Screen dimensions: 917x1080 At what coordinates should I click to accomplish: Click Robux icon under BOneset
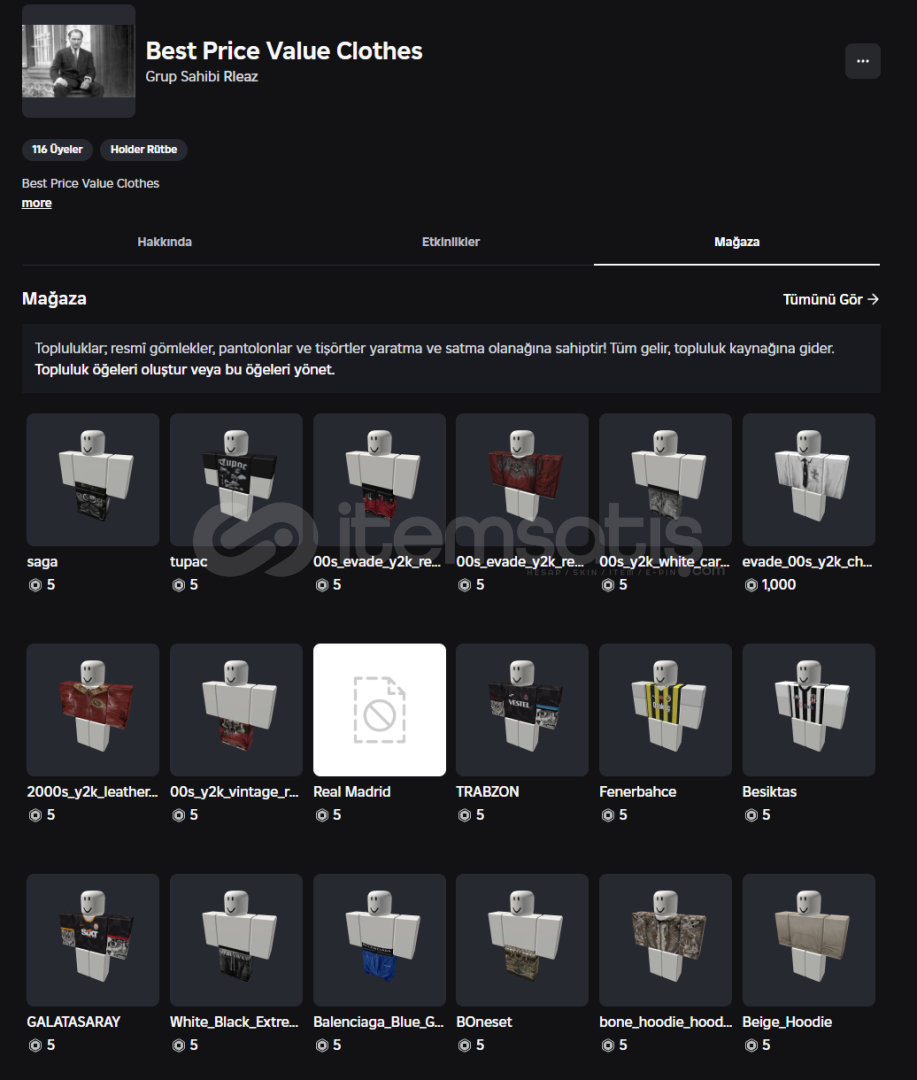(464, 1046)
